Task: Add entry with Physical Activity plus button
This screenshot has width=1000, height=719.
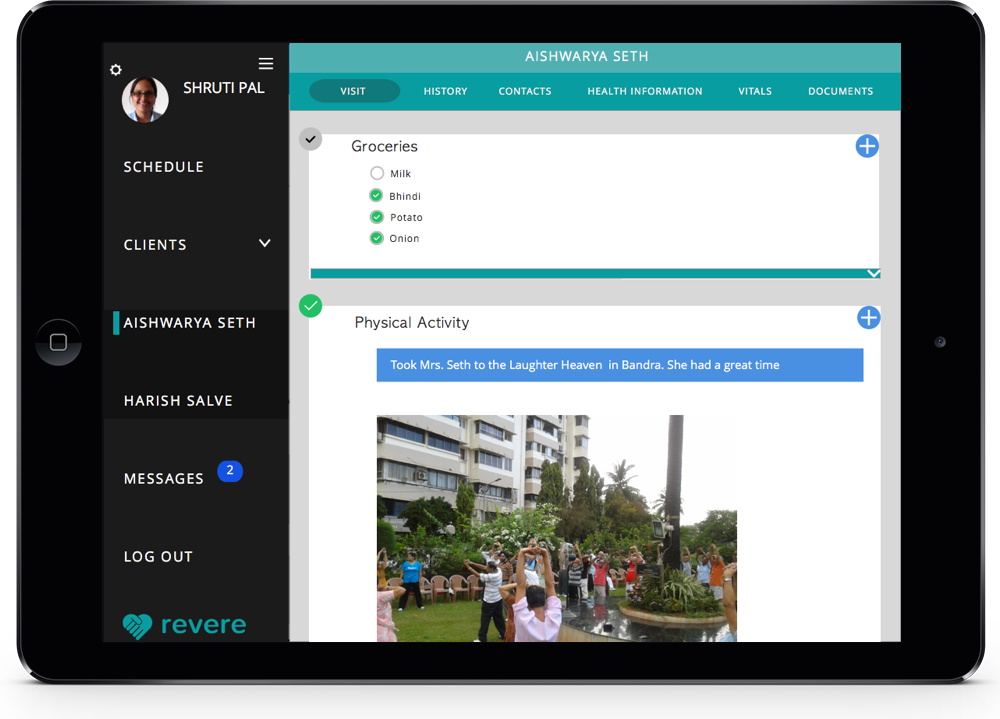Action: [869, 318]
